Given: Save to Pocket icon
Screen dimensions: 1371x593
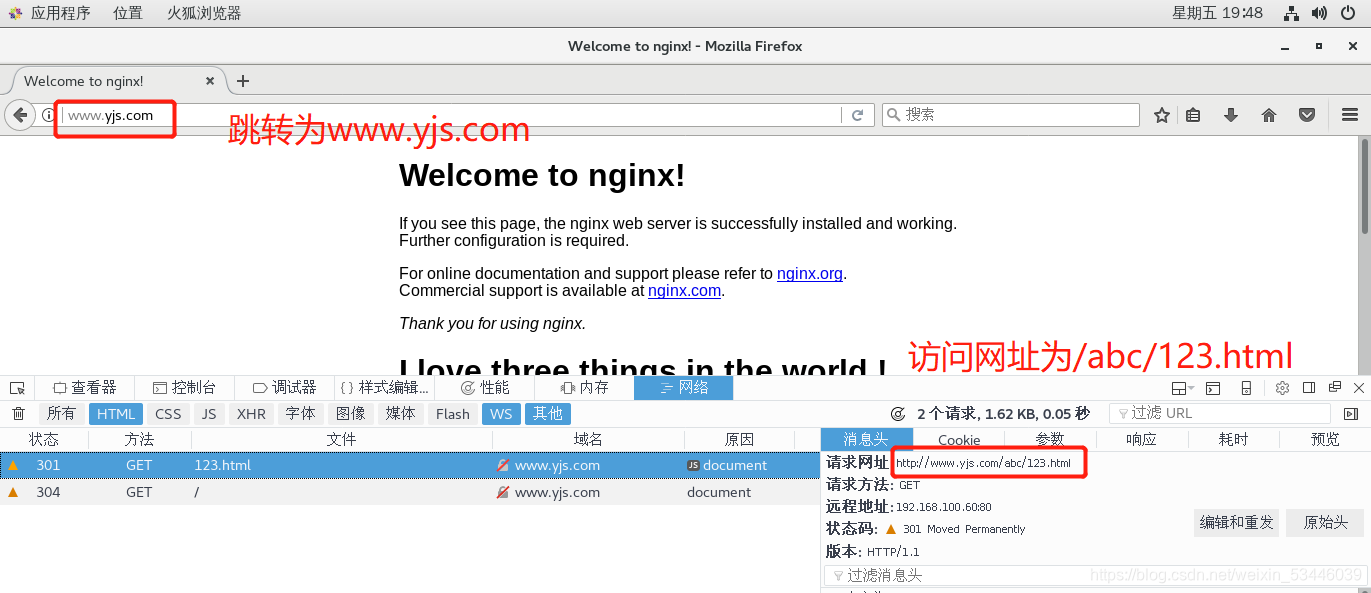Looking at the screenshot, I should 1307,115.
